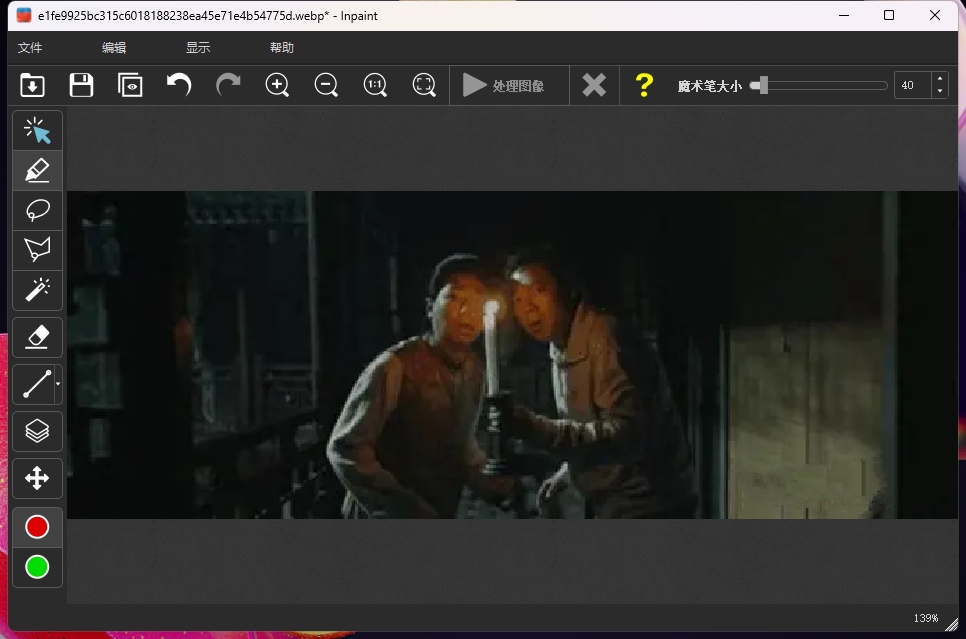The image size is (966, 639).
Task: Select the Lasso tool
Action: coord(37,210)
